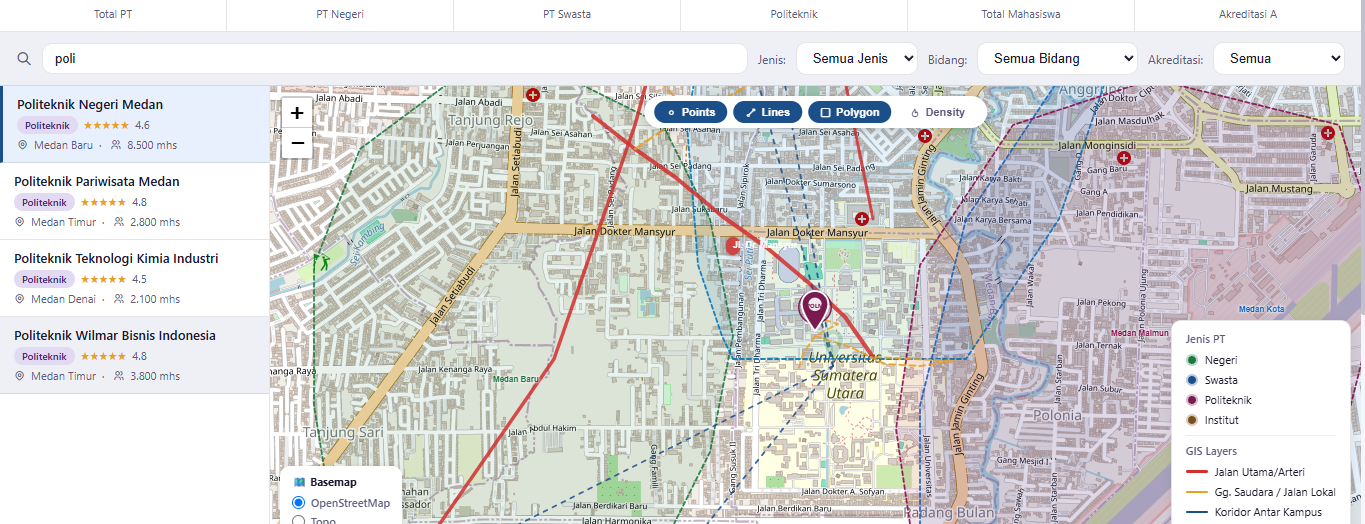Screen dimensions: 1365x524
Task: Select the PT Swasta stat tab
Action: click(567, 15)
